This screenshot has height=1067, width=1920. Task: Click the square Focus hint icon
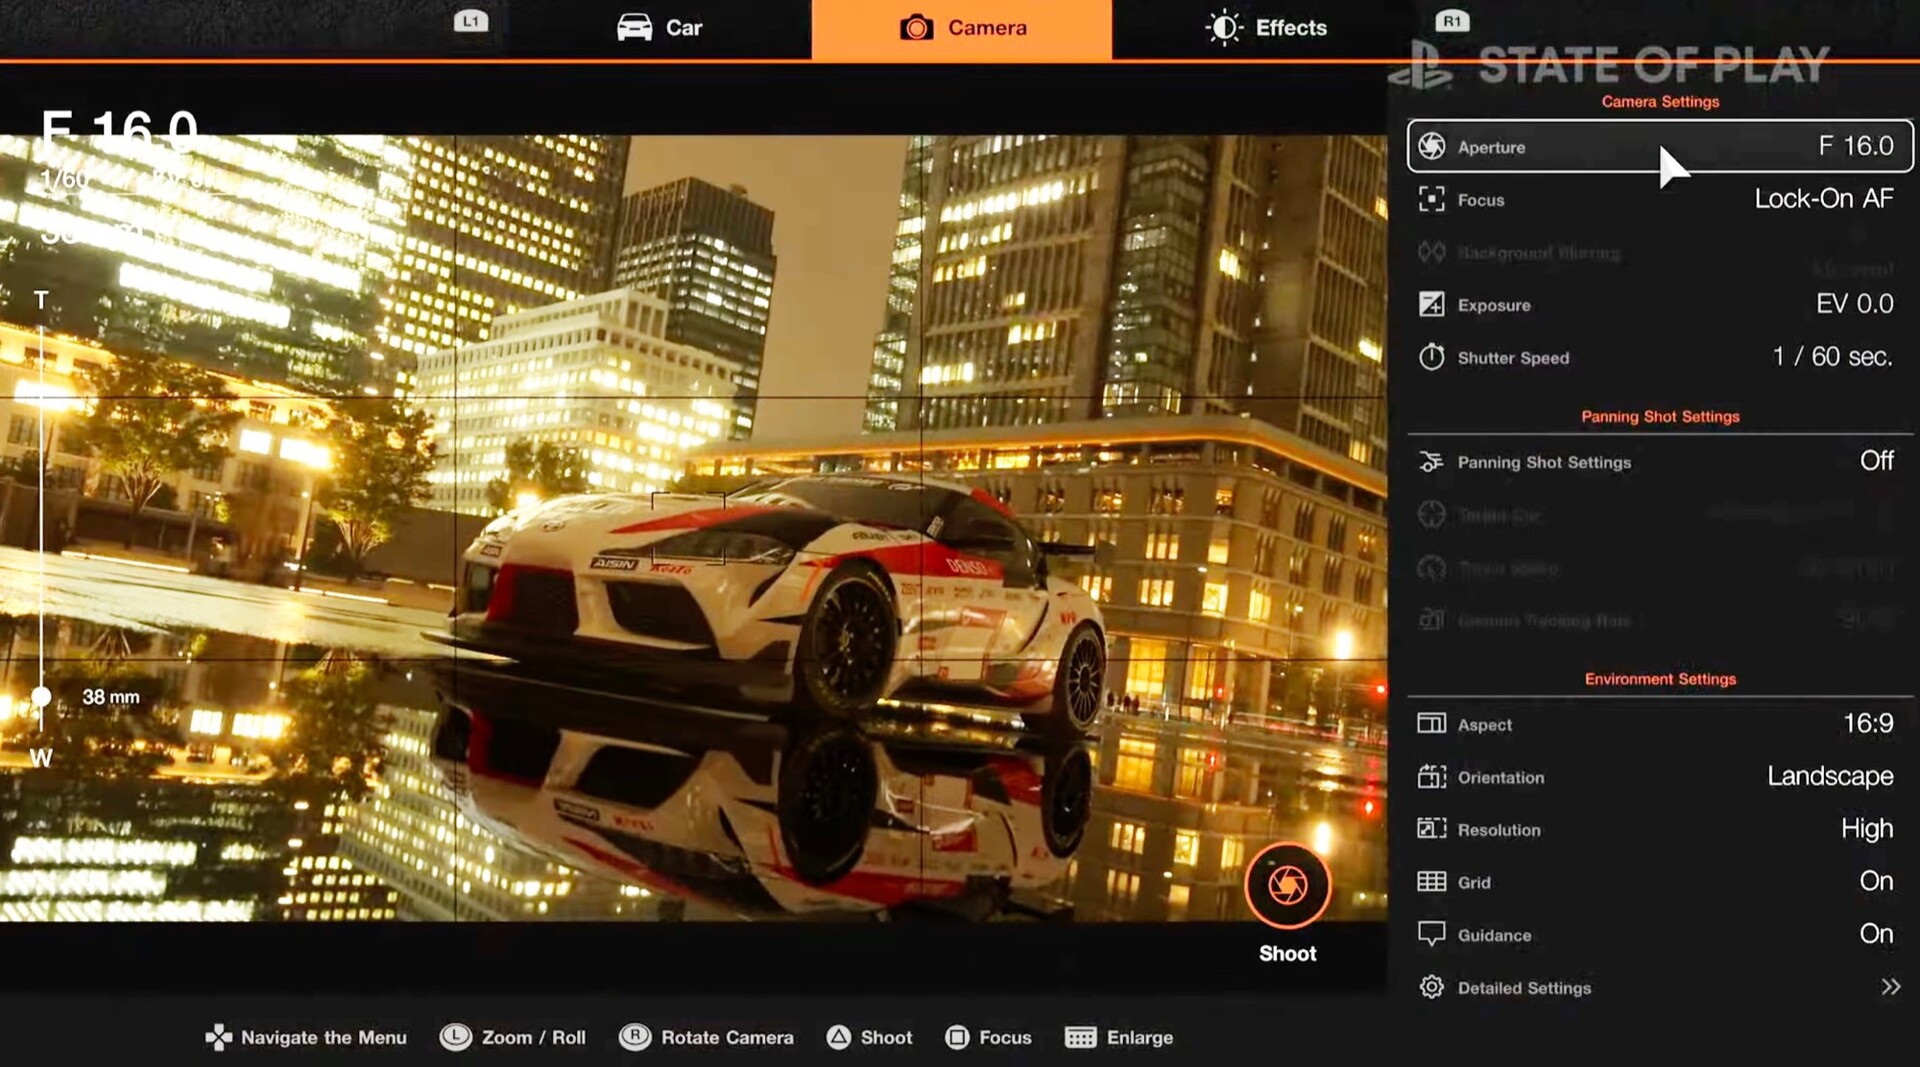pyautogui.click(x=957, y=1037)
